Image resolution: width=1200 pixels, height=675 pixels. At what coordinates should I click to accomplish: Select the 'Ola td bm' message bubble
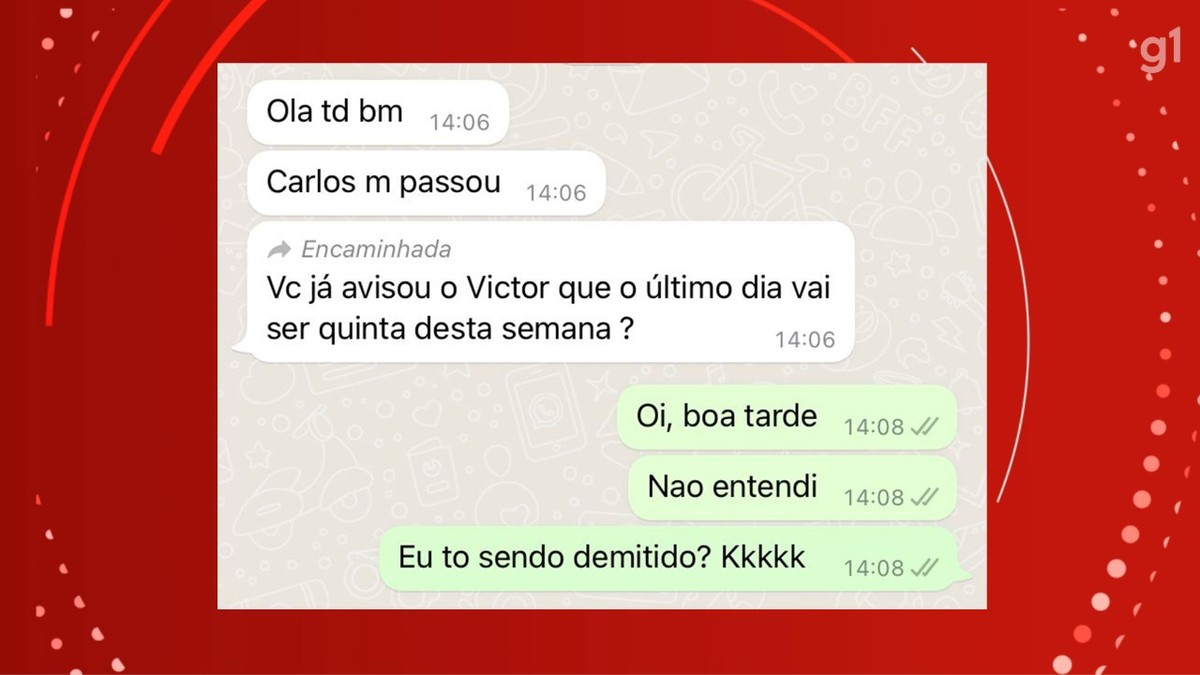(377, 113)
